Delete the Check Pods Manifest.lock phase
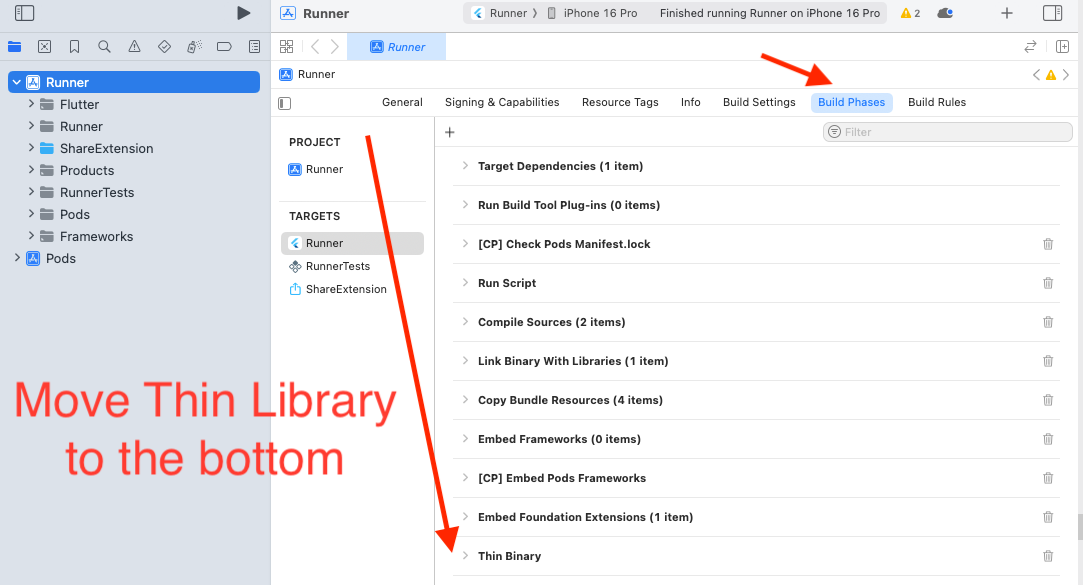1083x585 pixels. pyautogui.click(x=1048, y=244)
